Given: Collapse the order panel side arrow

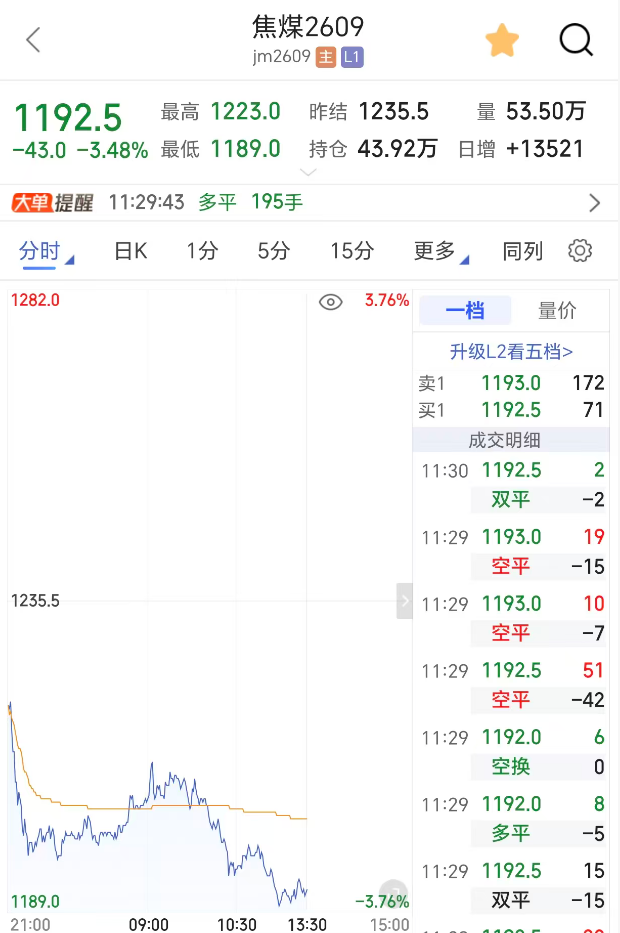Looking at the screenshot, I should (x=405, y=601).
